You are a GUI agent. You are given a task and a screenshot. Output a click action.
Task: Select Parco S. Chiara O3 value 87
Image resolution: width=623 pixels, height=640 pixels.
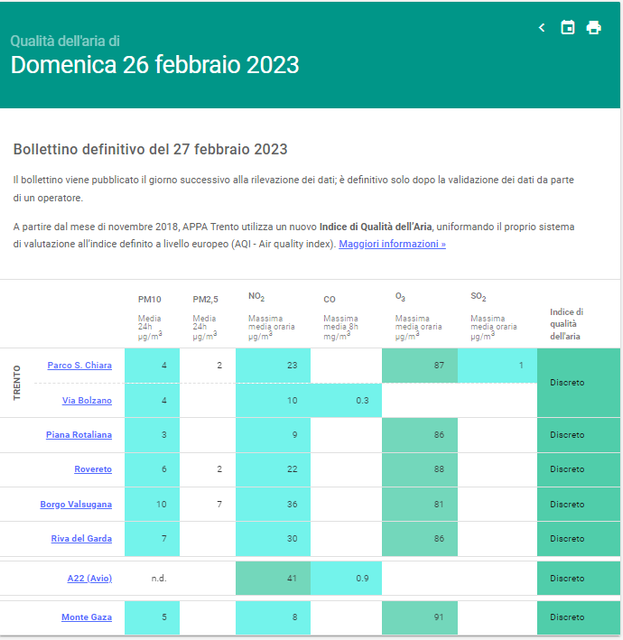(420, 365)
